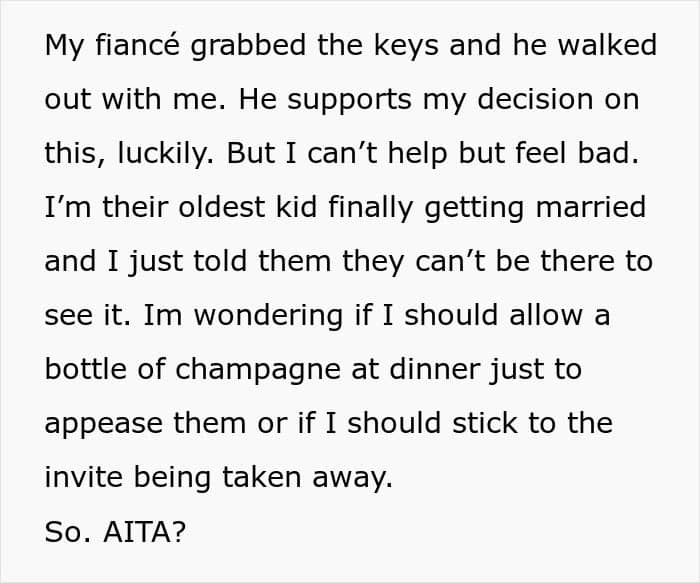Click the word "appease" in the text
The width and height of the screenshot is (700, 583).
pyautogui.click(x=103, y=425)
